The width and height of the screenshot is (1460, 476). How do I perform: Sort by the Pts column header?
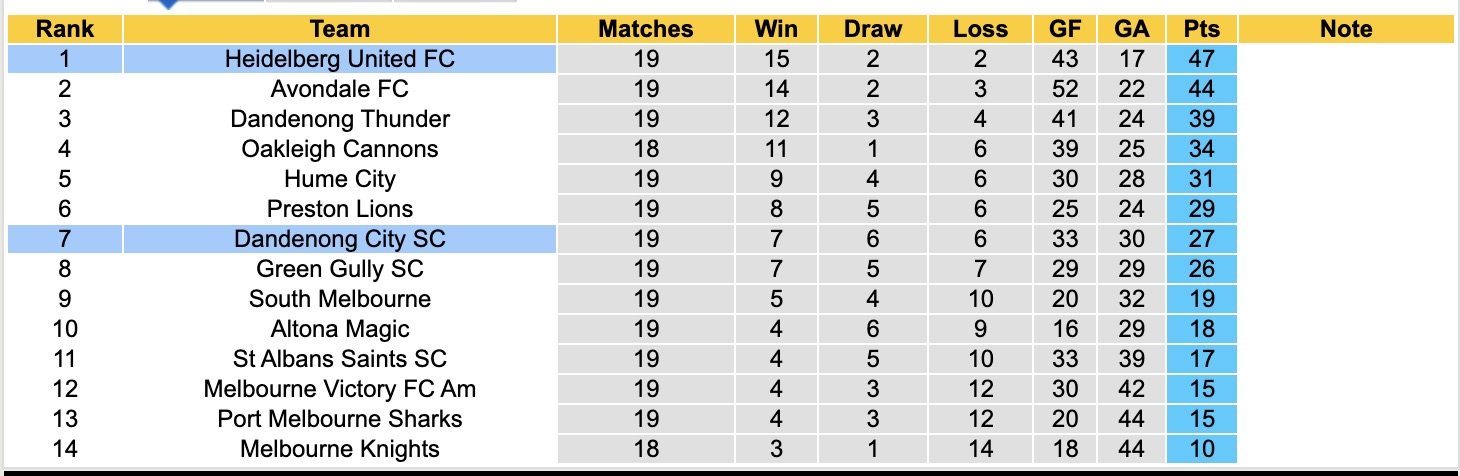click(1201, 29)
